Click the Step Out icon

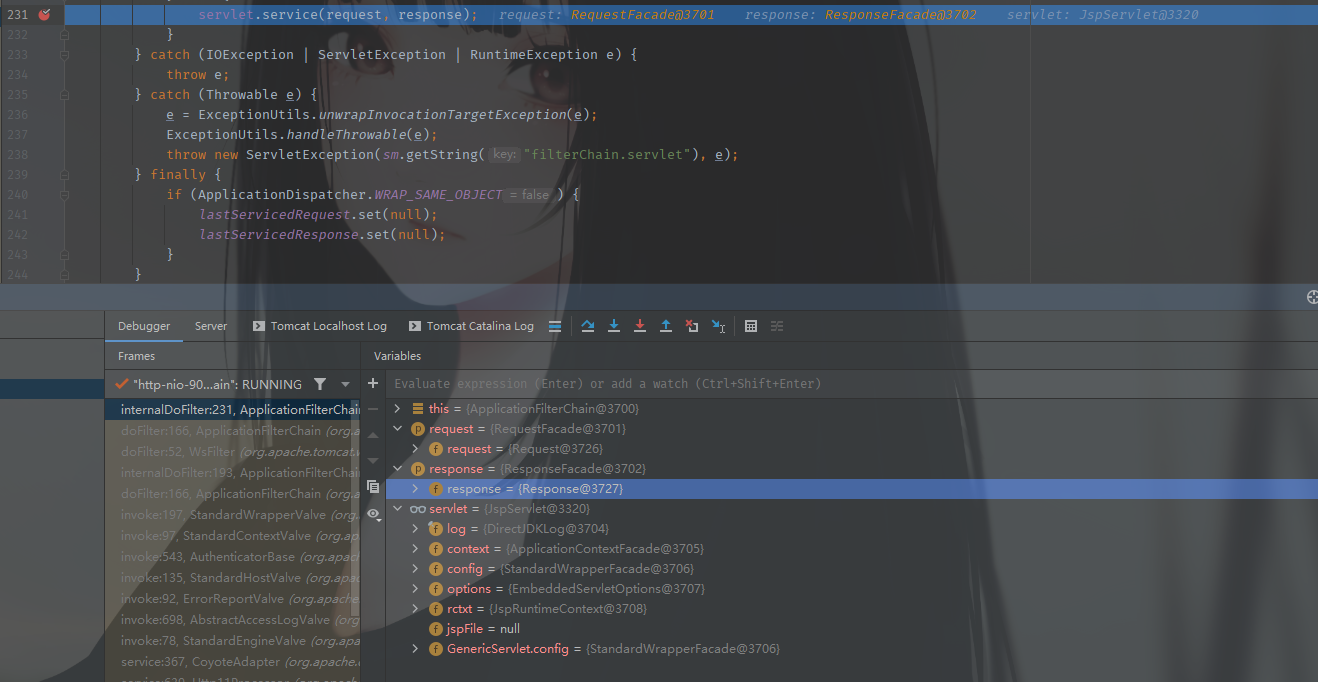click(666, 326)
